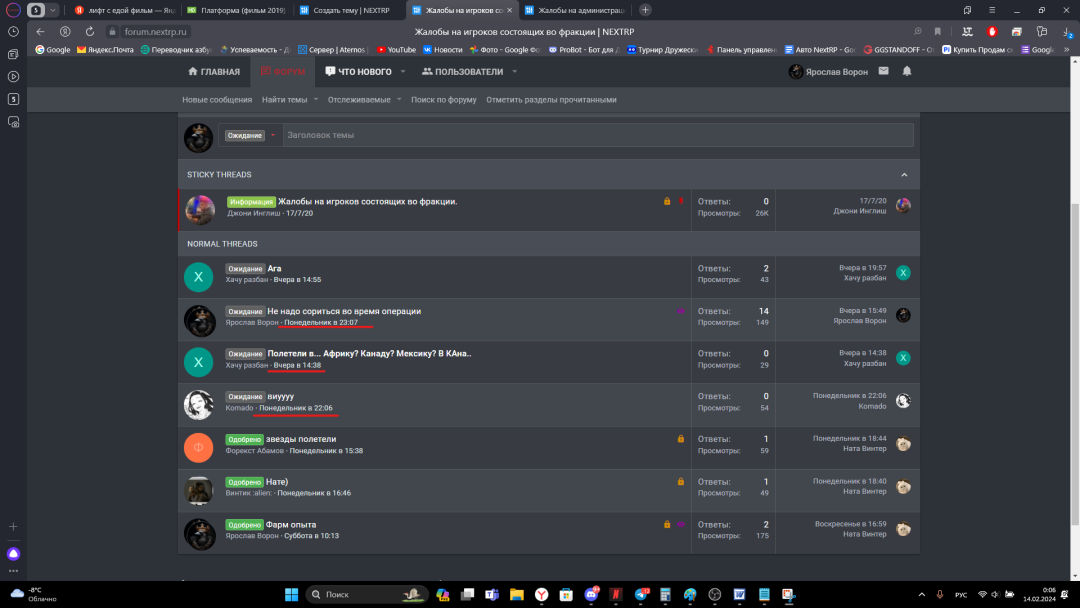
Task: Open the translate page icon
Action: 967,32
